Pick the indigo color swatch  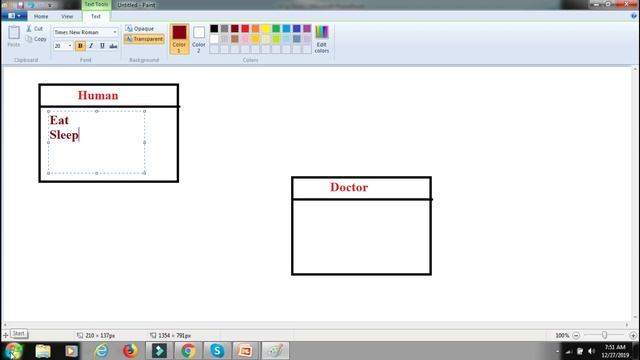297,28
